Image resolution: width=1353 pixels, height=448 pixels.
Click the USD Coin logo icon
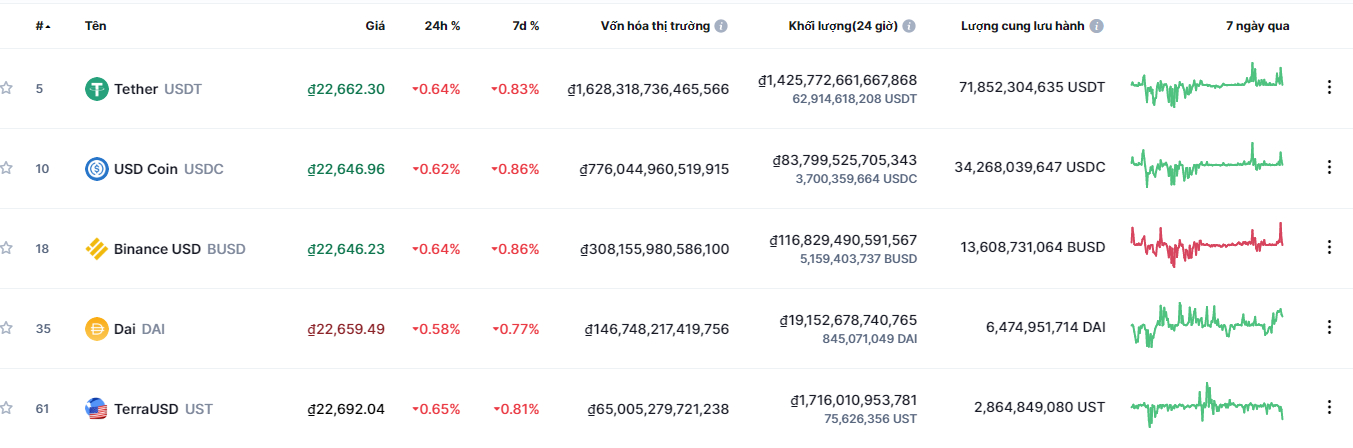click(x=97, y=169)
